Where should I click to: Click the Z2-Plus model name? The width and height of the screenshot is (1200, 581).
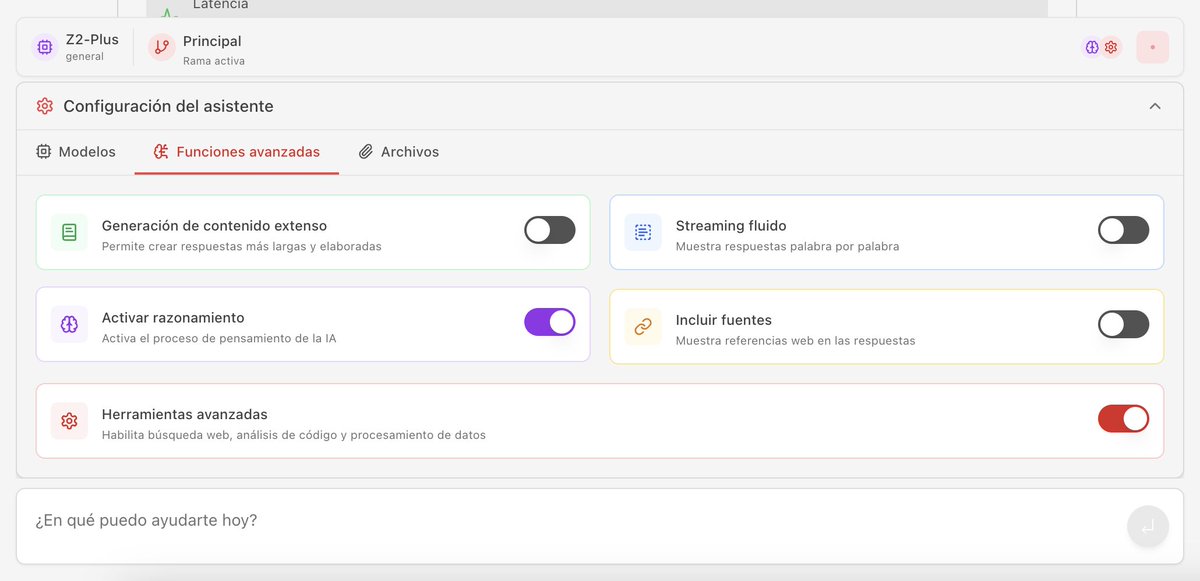(92, 40)
